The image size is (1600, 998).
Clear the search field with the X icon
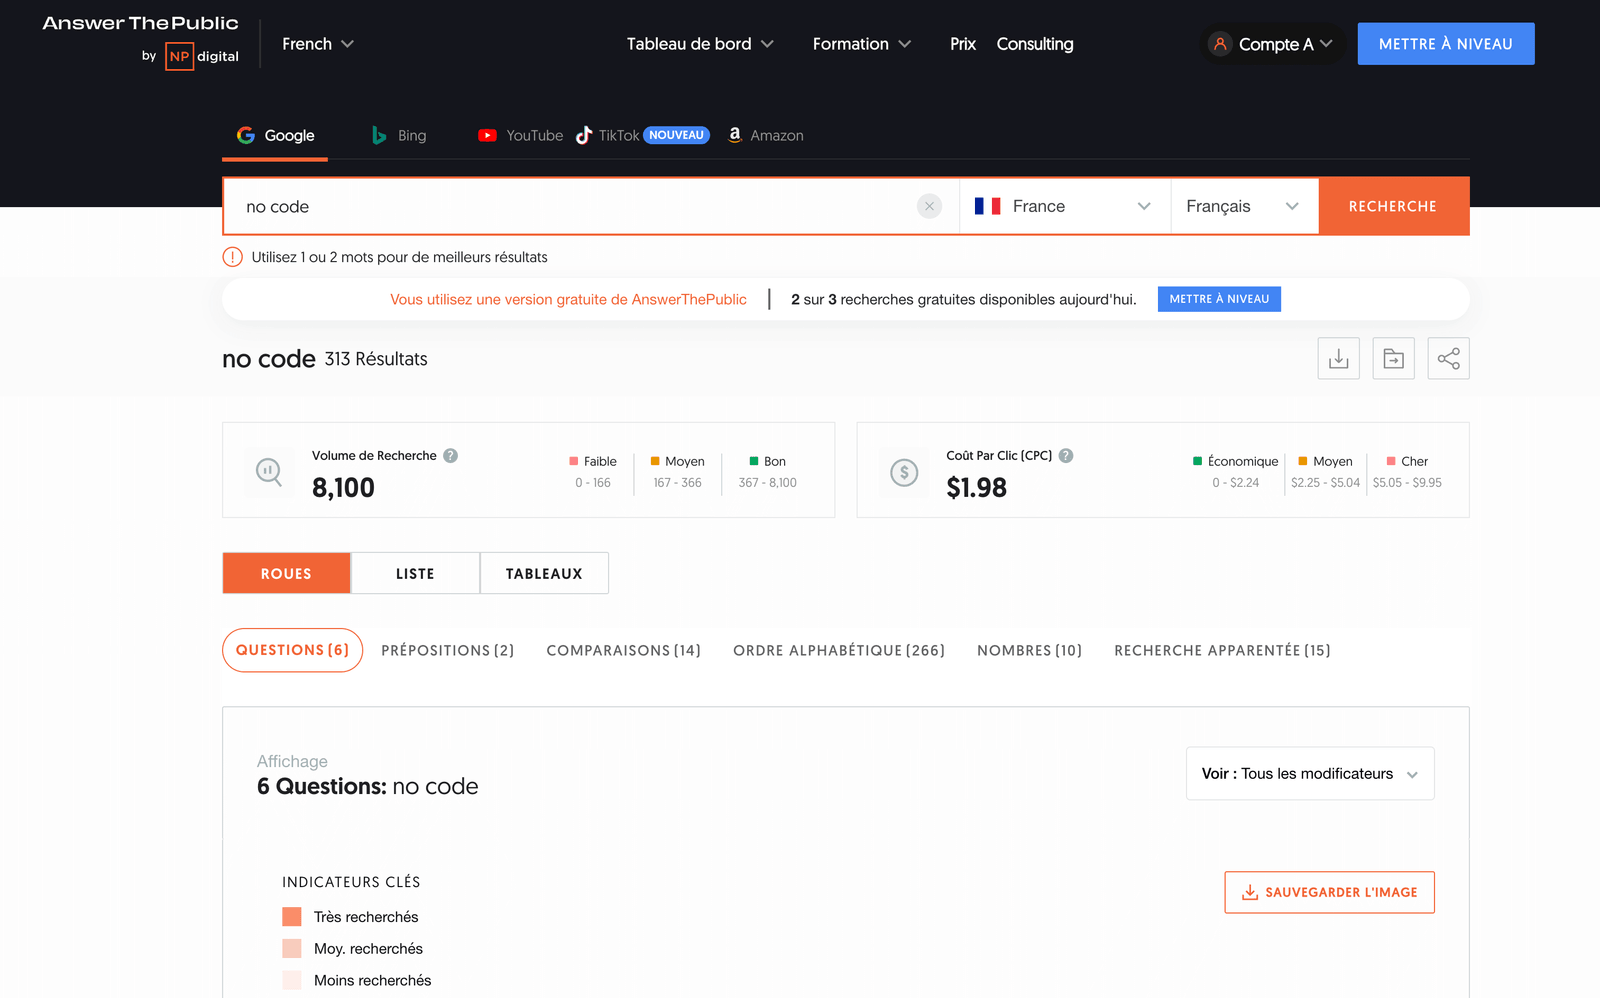929,206
